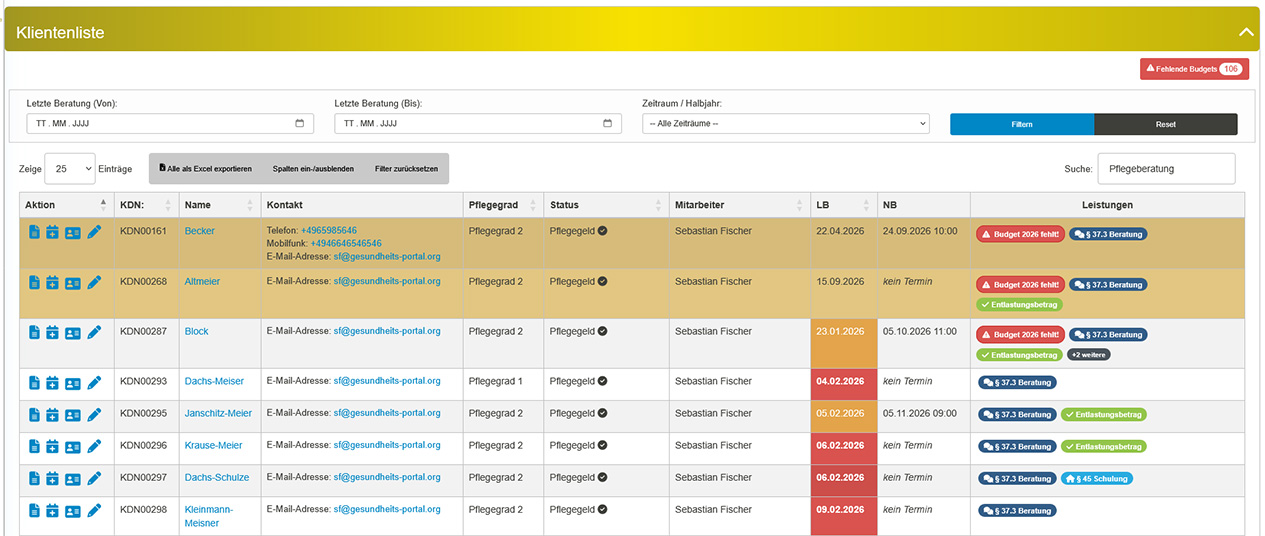Click Entlastungsbetrag badge in Altmeier row
This screenshot has width=1265, height=536.
coord(1020,304)
